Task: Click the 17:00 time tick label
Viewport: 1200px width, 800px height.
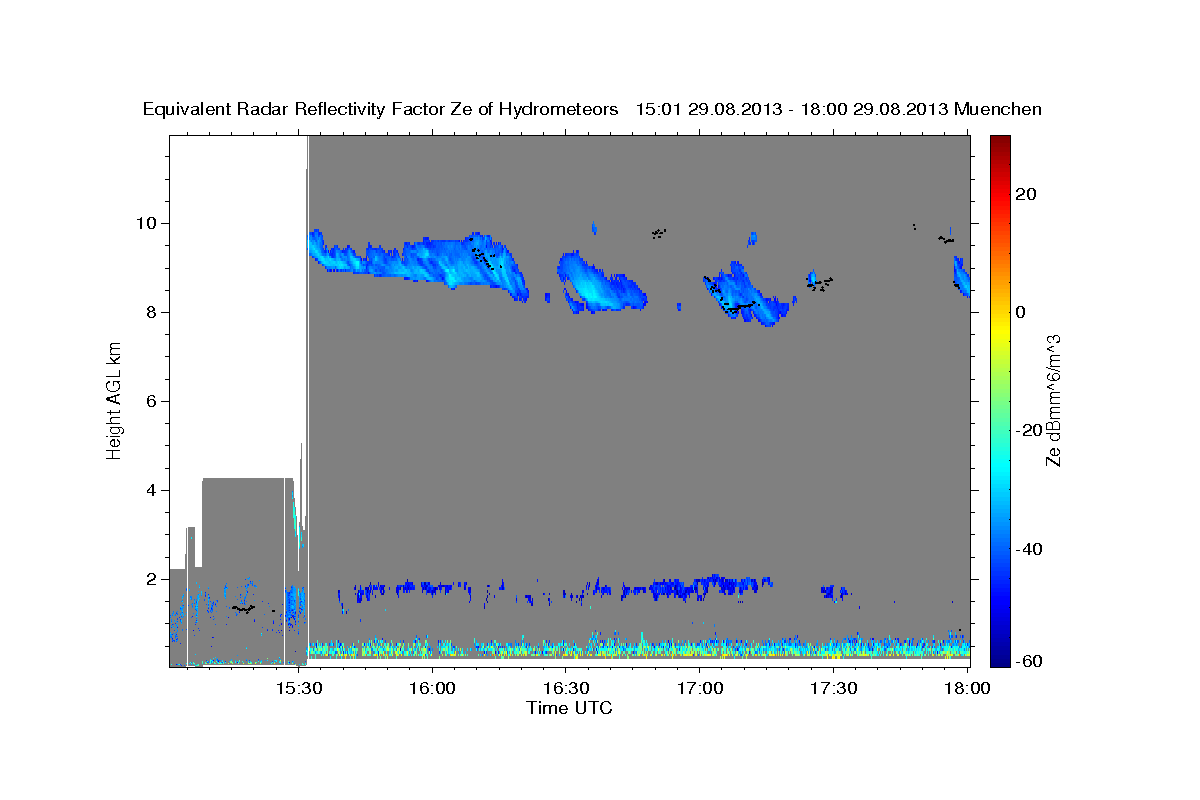Action: pos(700,688)
